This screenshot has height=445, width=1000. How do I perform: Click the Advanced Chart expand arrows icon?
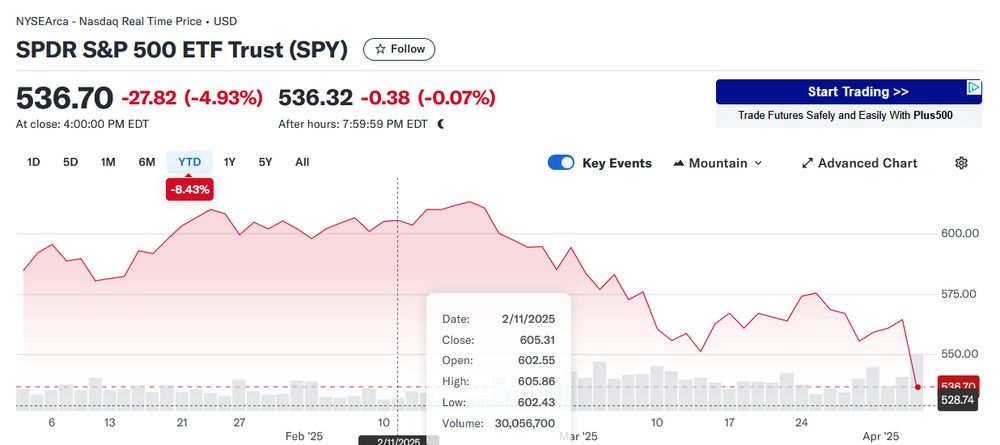(x=807, y=163)
